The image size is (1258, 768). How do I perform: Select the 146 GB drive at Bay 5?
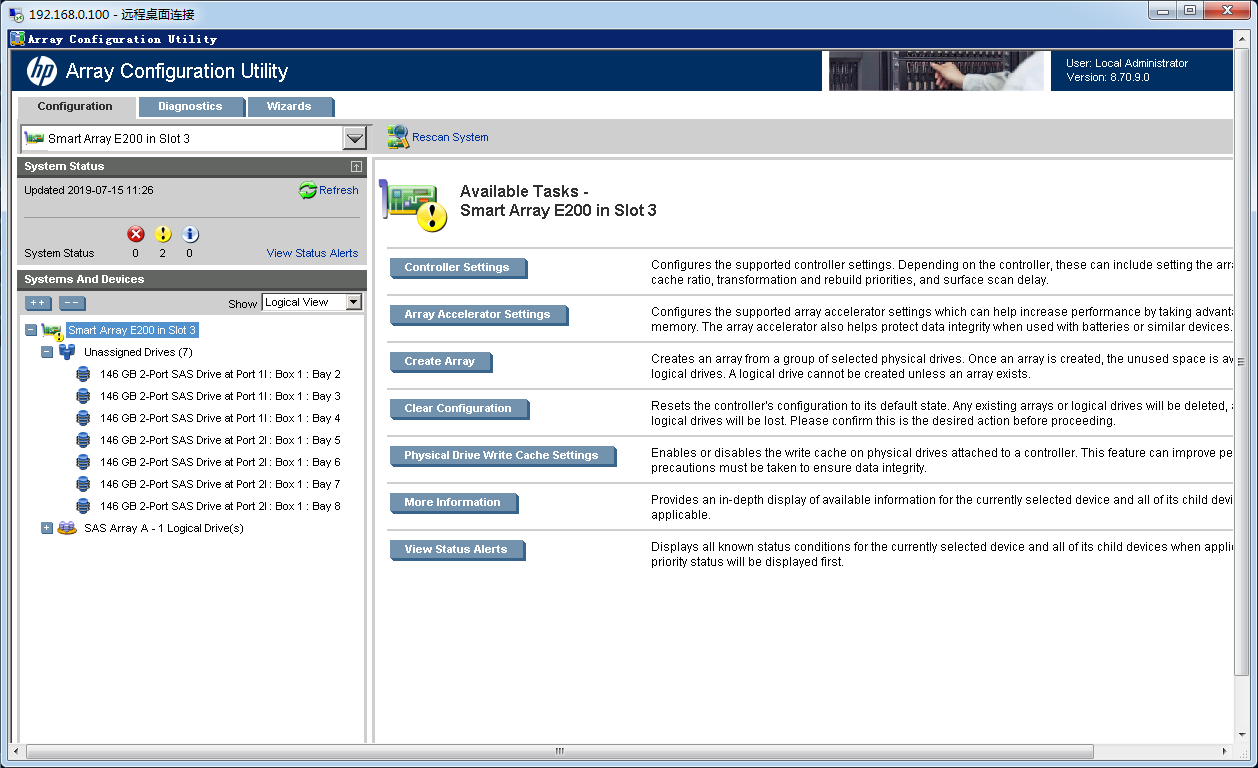pos(220,440)
